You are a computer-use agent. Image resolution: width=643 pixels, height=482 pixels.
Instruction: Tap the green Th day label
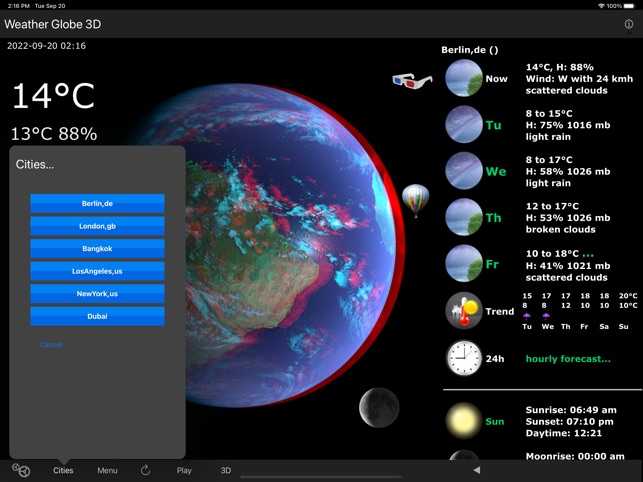[493, 218]
